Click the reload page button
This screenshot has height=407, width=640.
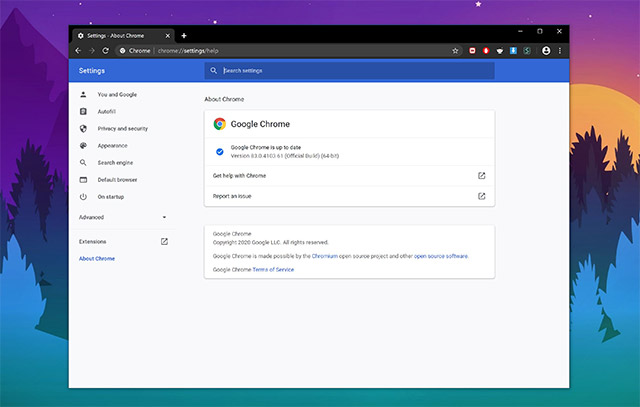coord(105,50)
